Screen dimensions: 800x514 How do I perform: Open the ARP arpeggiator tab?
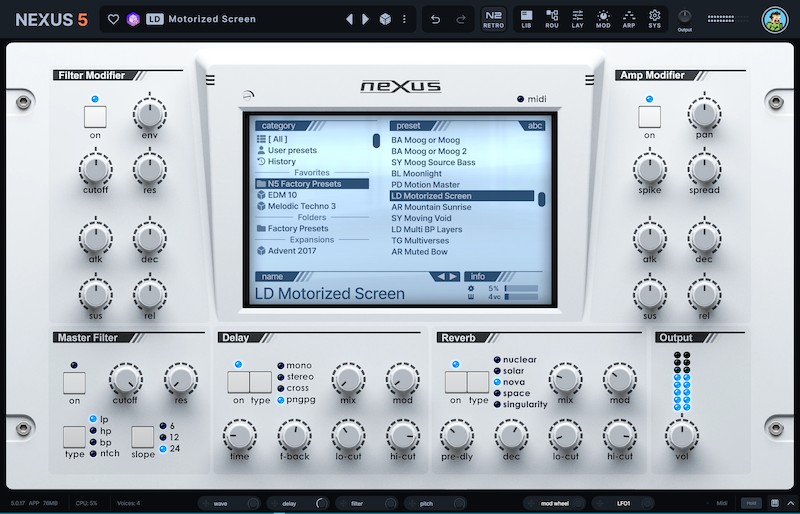coord(629,19)
